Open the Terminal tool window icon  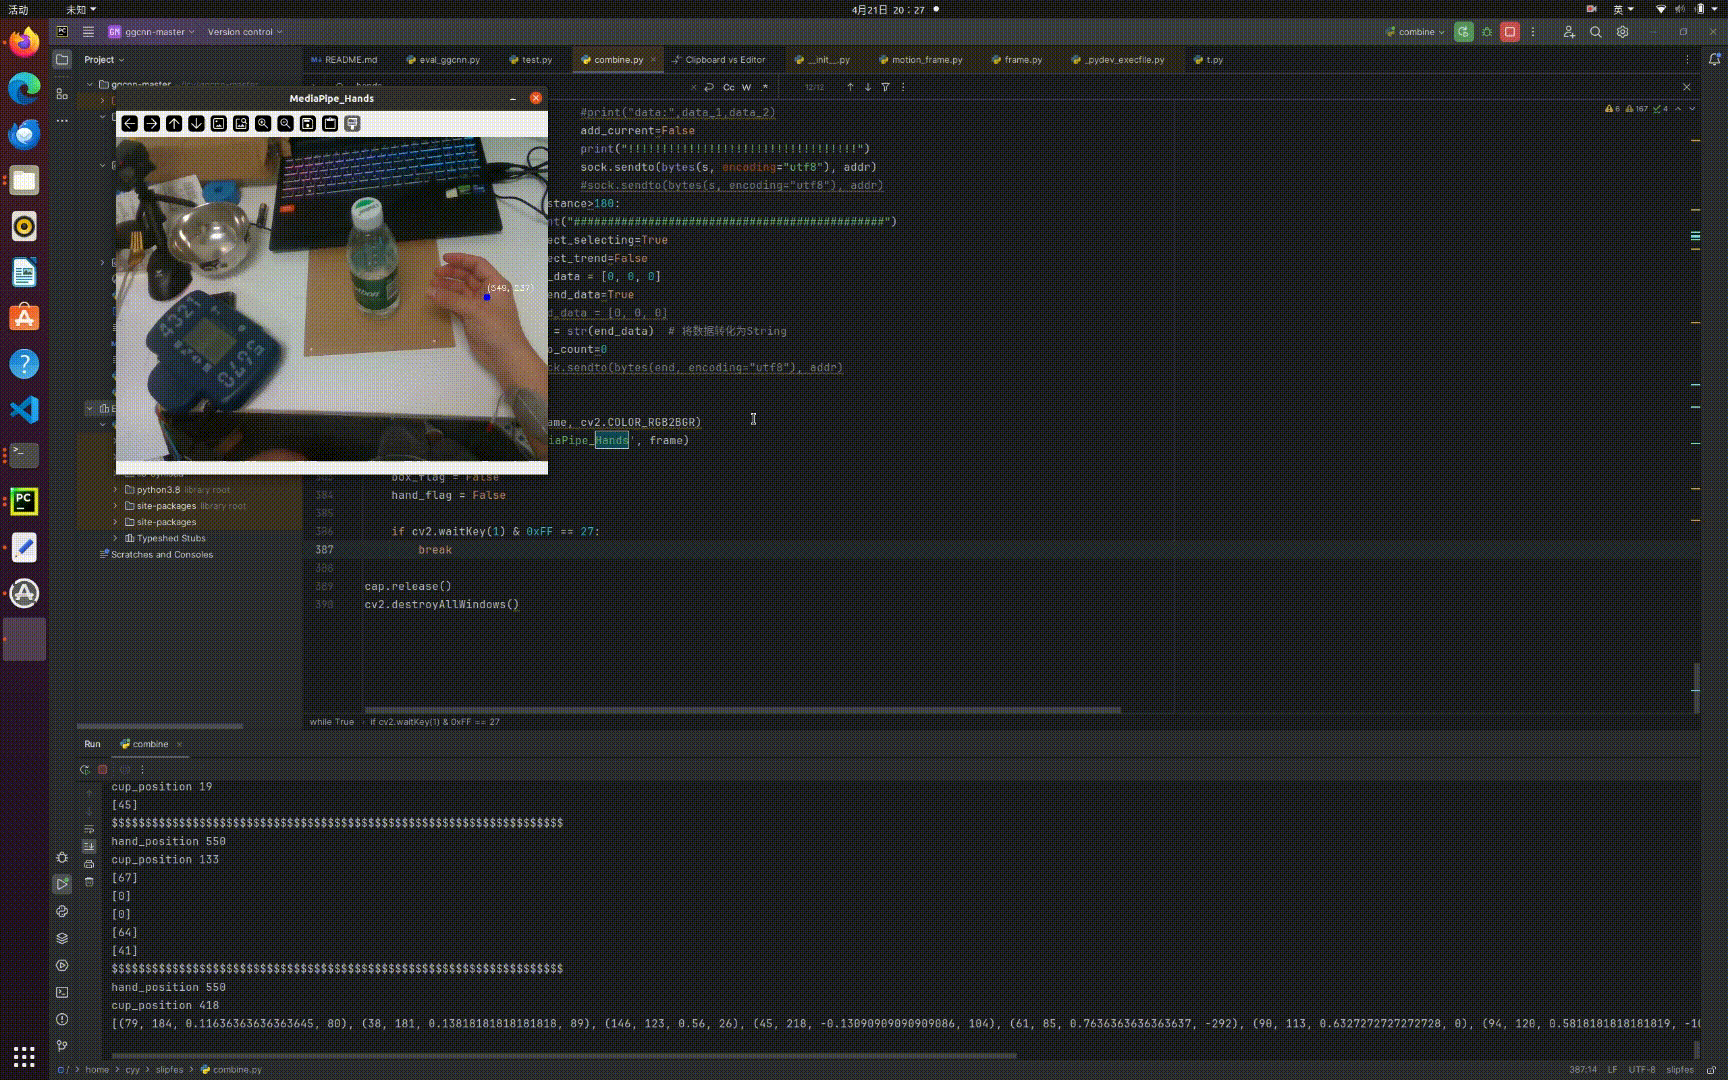coord(62,992)
